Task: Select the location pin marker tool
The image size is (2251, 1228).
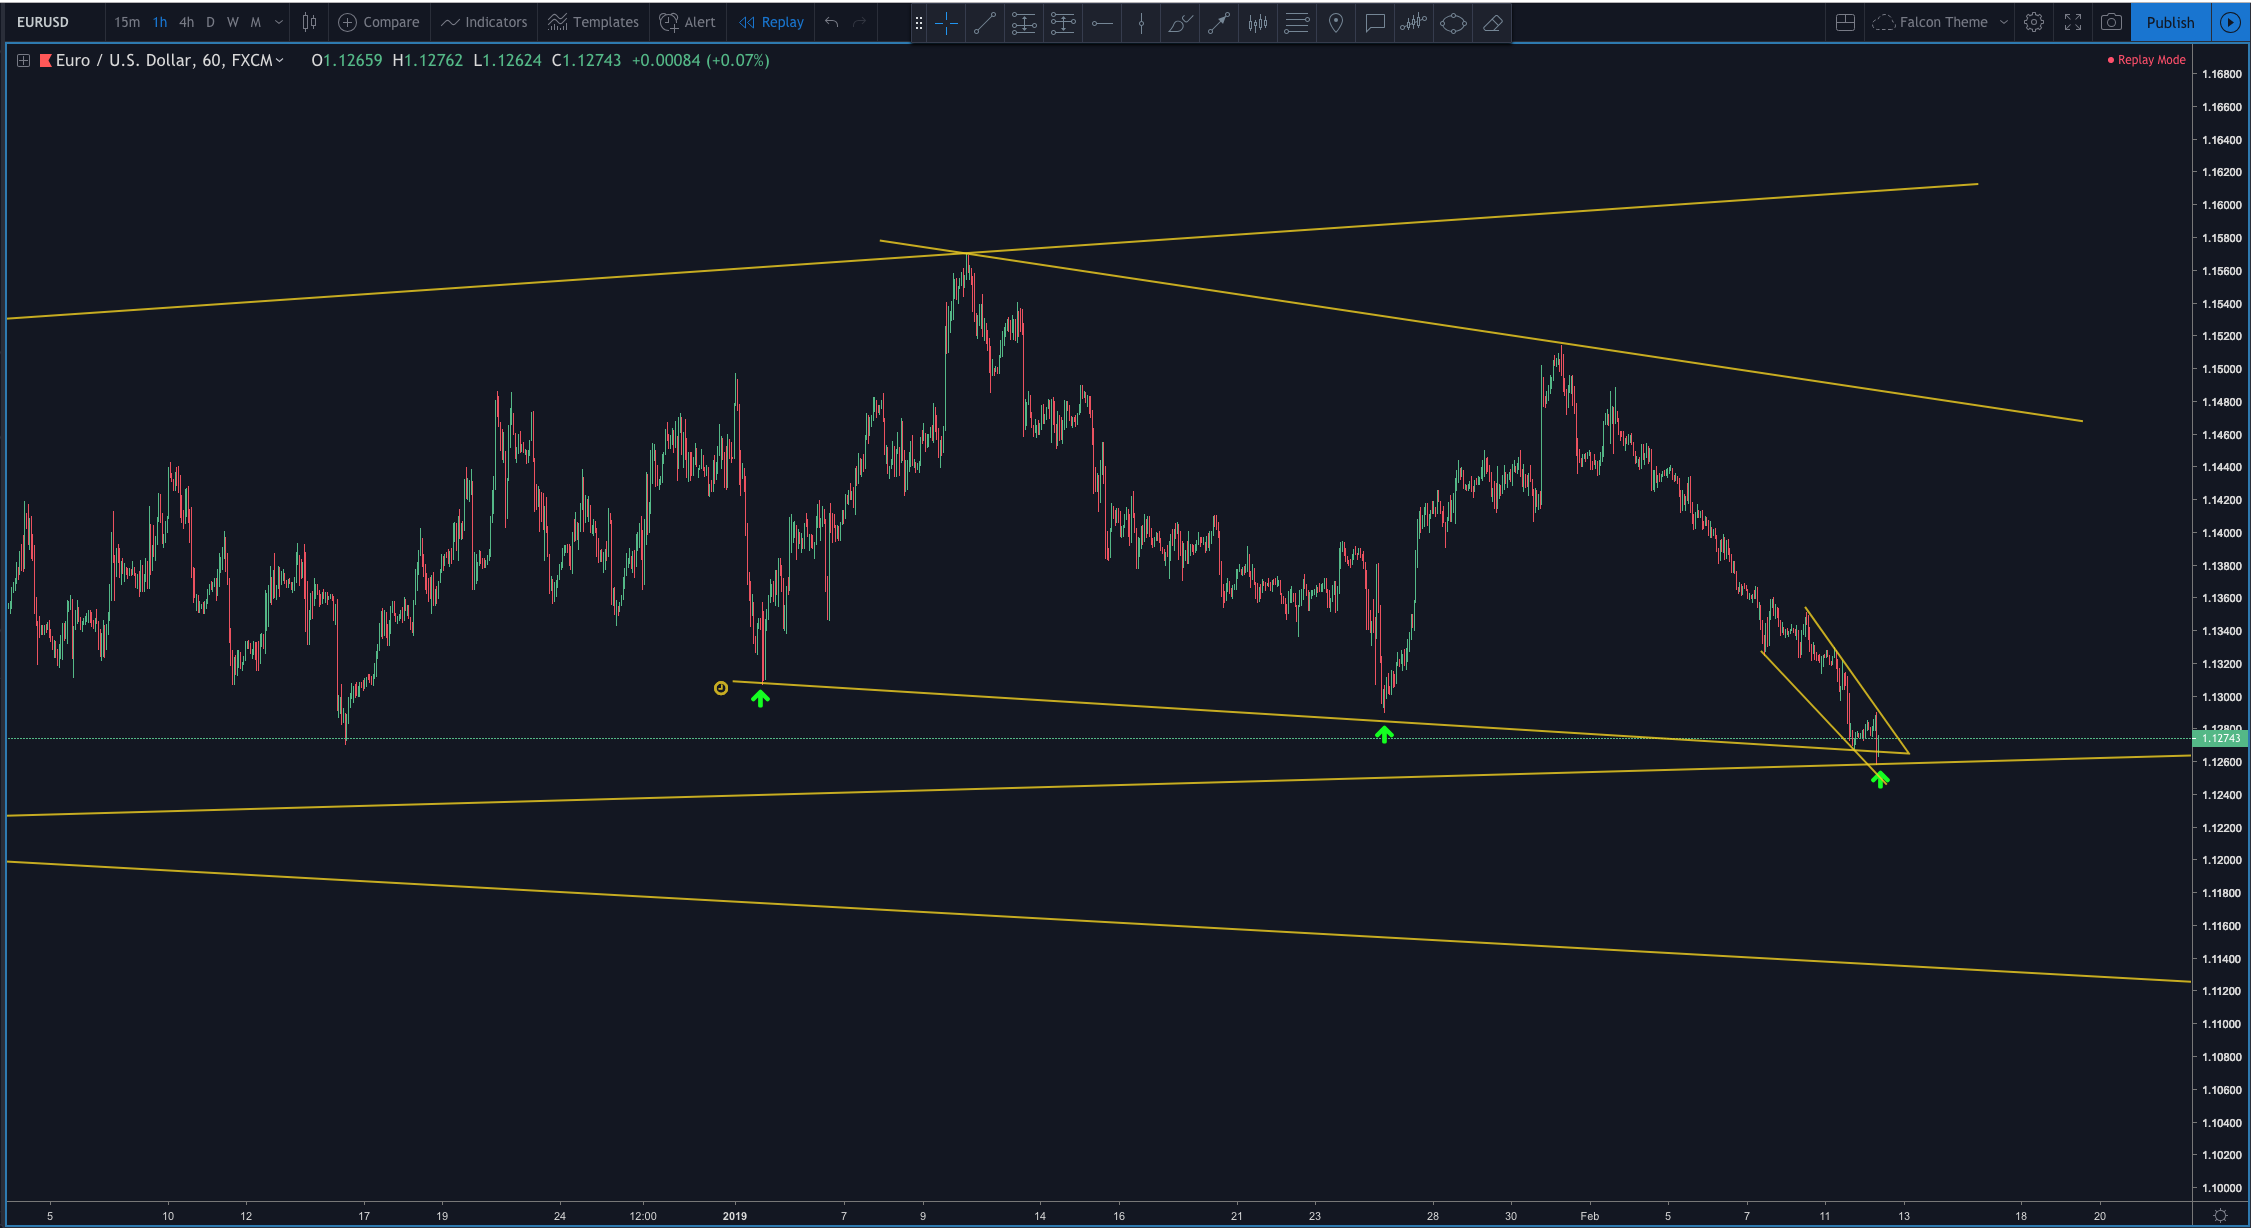Action: click(x=1336, y=23)
